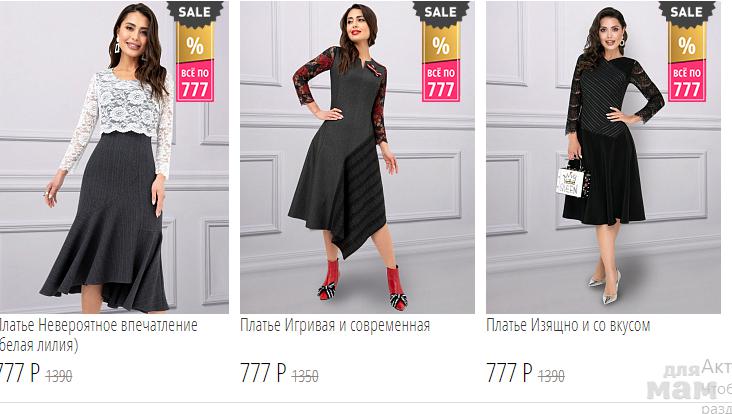Click SALE badge on white lace dress
The image size is (732, 414).
[x=195, y=12]
